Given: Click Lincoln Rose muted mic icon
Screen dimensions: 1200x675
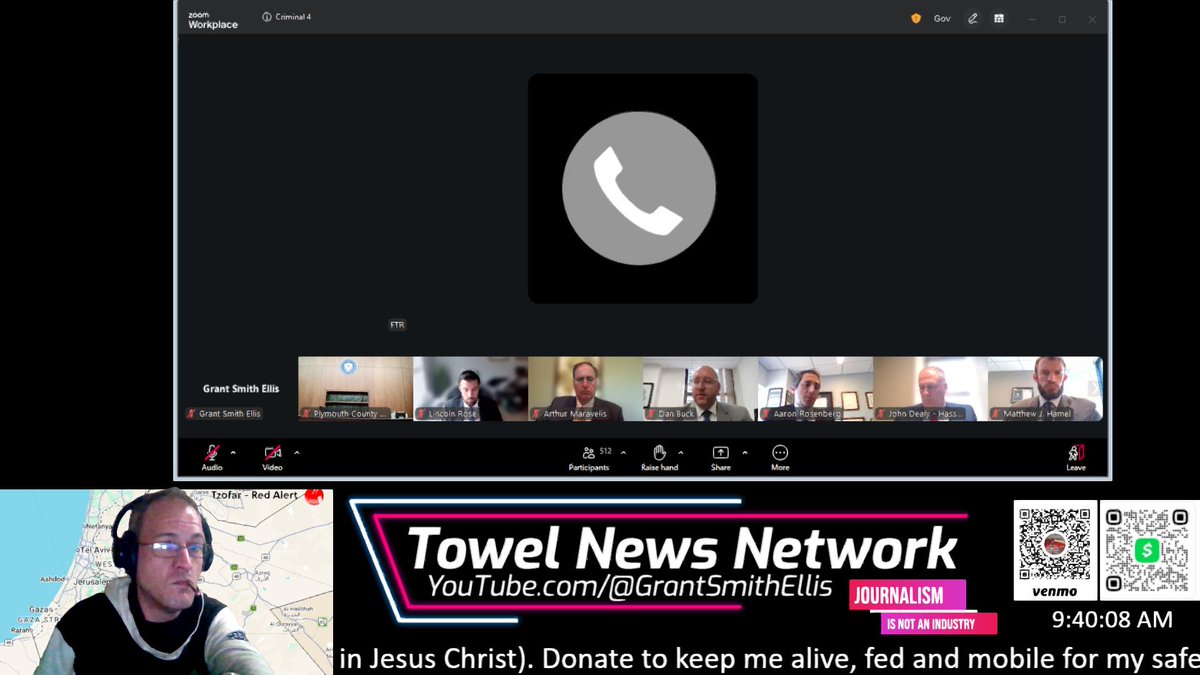Looking at the screenshot, I should click(421, 413).
